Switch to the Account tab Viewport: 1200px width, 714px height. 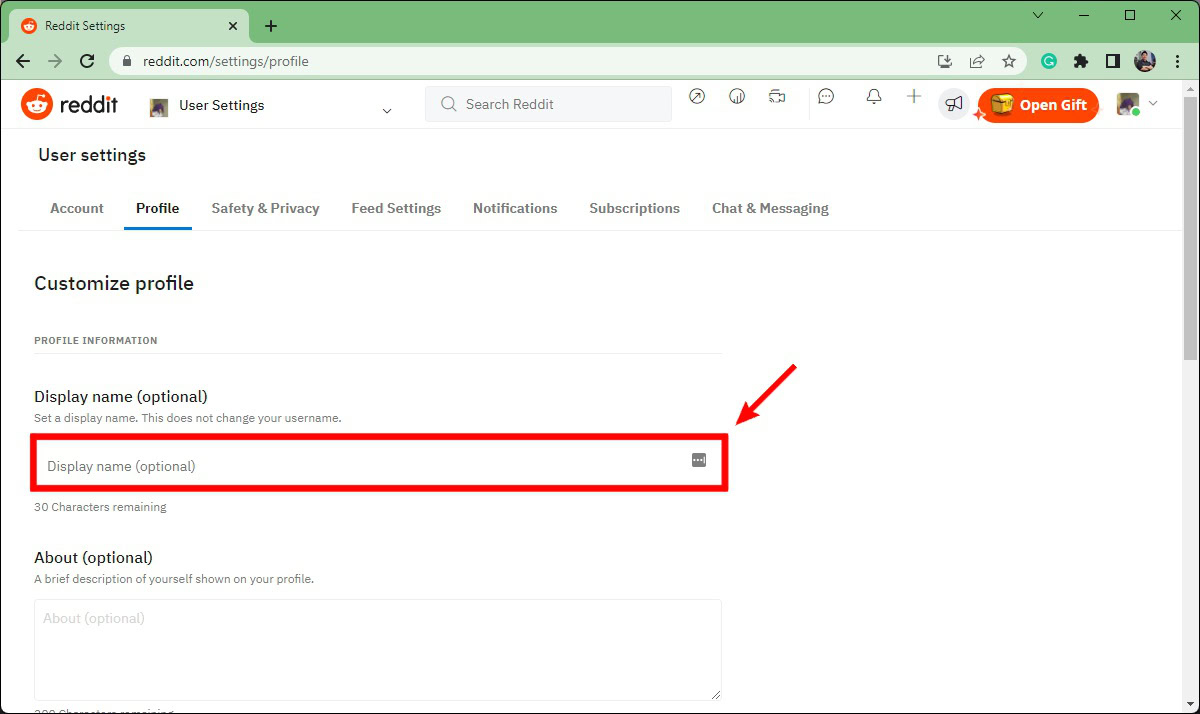76,208
